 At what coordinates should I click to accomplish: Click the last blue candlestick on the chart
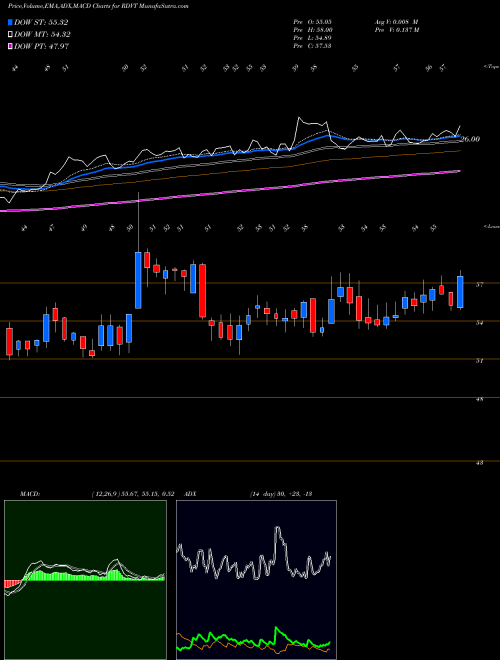[460, 292]
